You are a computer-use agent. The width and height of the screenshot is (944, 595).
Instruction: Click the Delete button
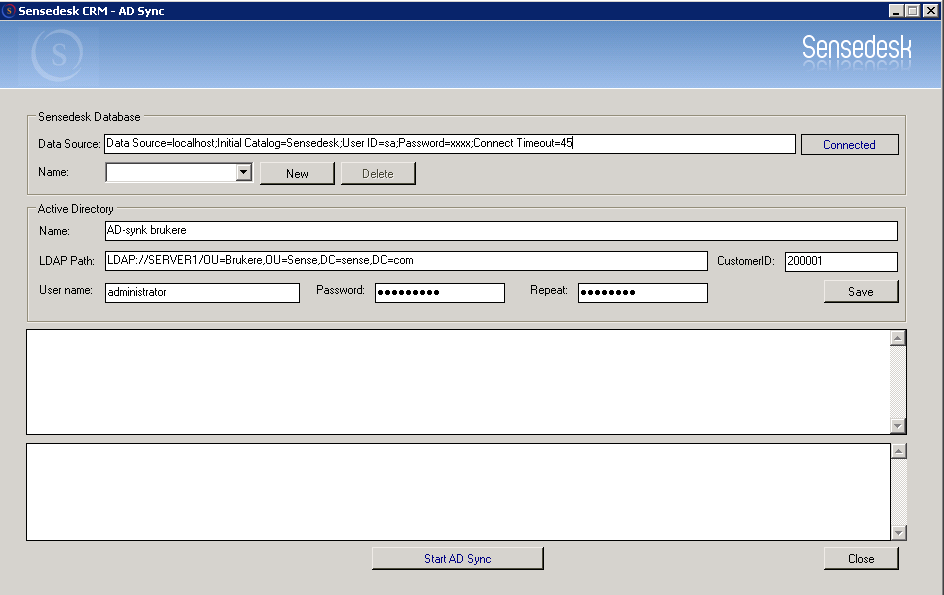point(378,173)
